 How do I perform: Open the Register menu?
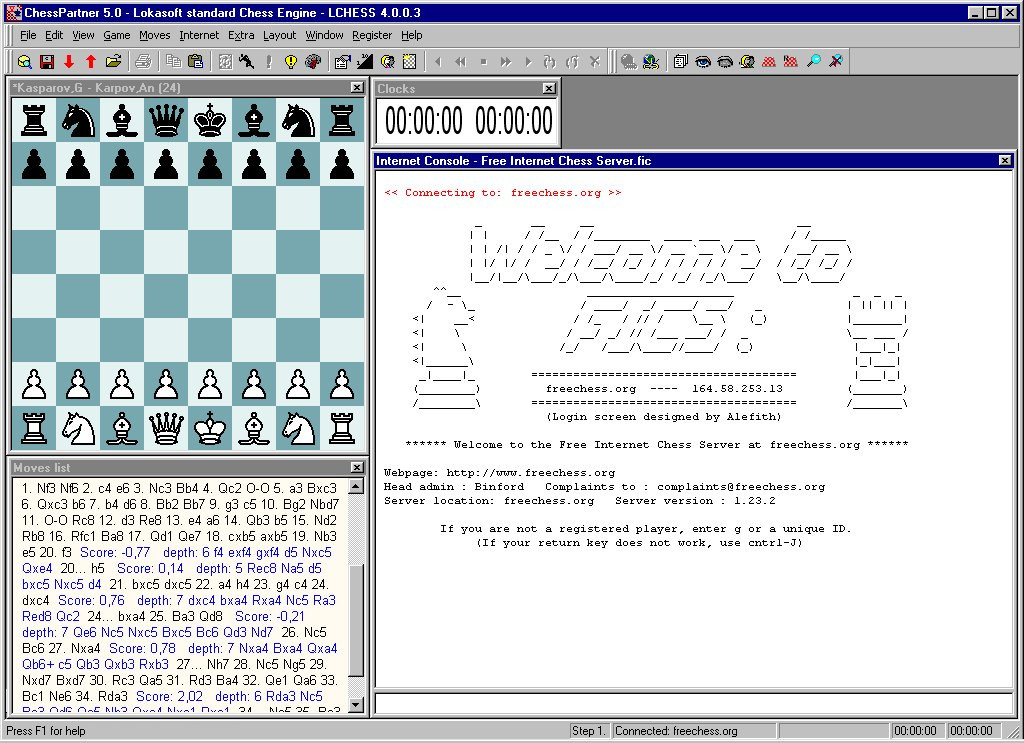[x=372, y=35]
